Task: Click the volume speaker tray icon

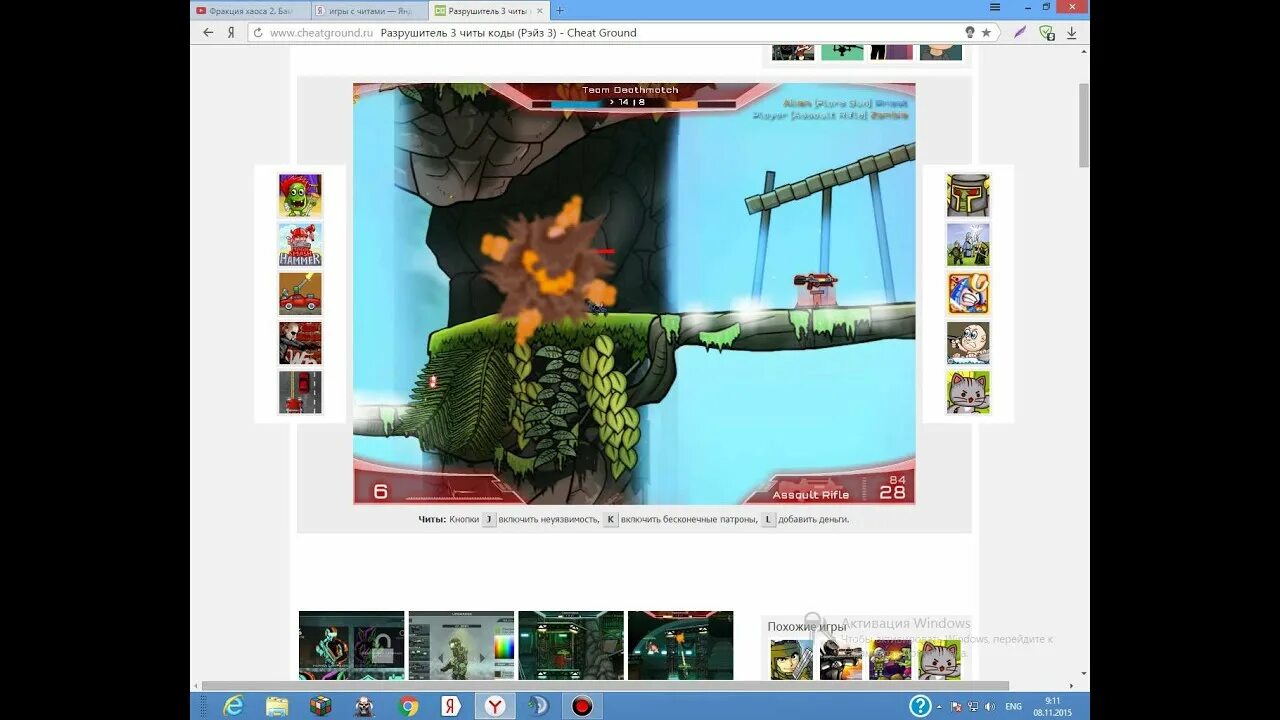Action: 988,707
